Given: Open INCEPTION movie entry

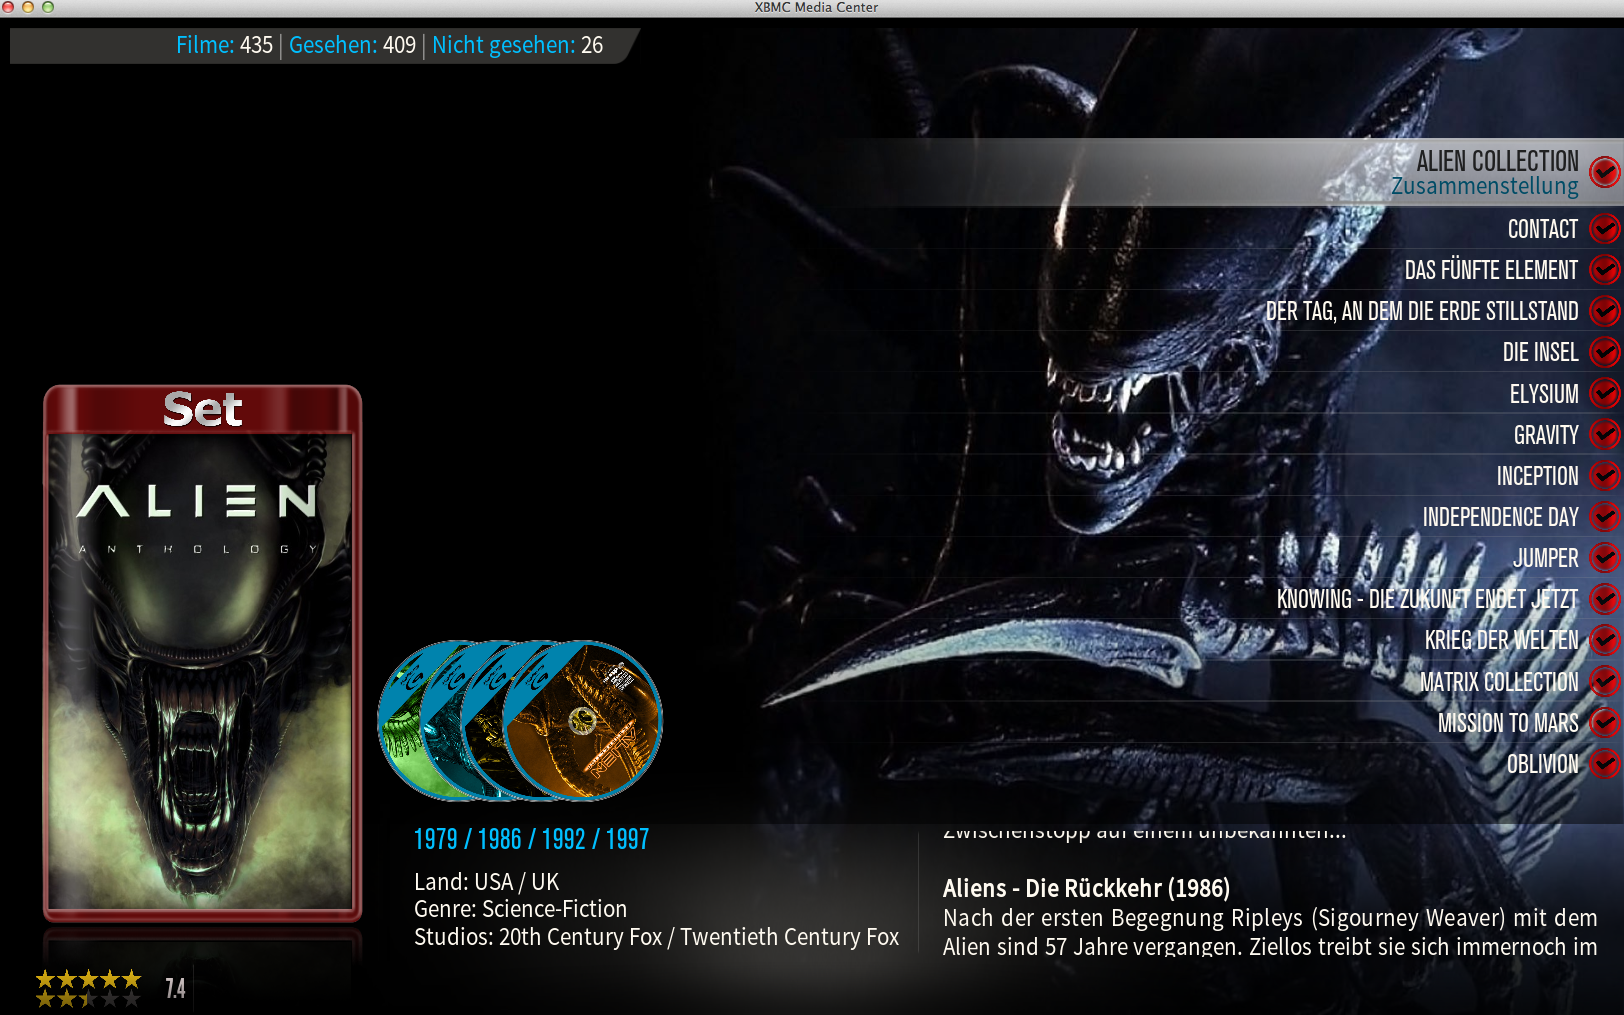Looking at the screenshot, I should (1537, 475).
